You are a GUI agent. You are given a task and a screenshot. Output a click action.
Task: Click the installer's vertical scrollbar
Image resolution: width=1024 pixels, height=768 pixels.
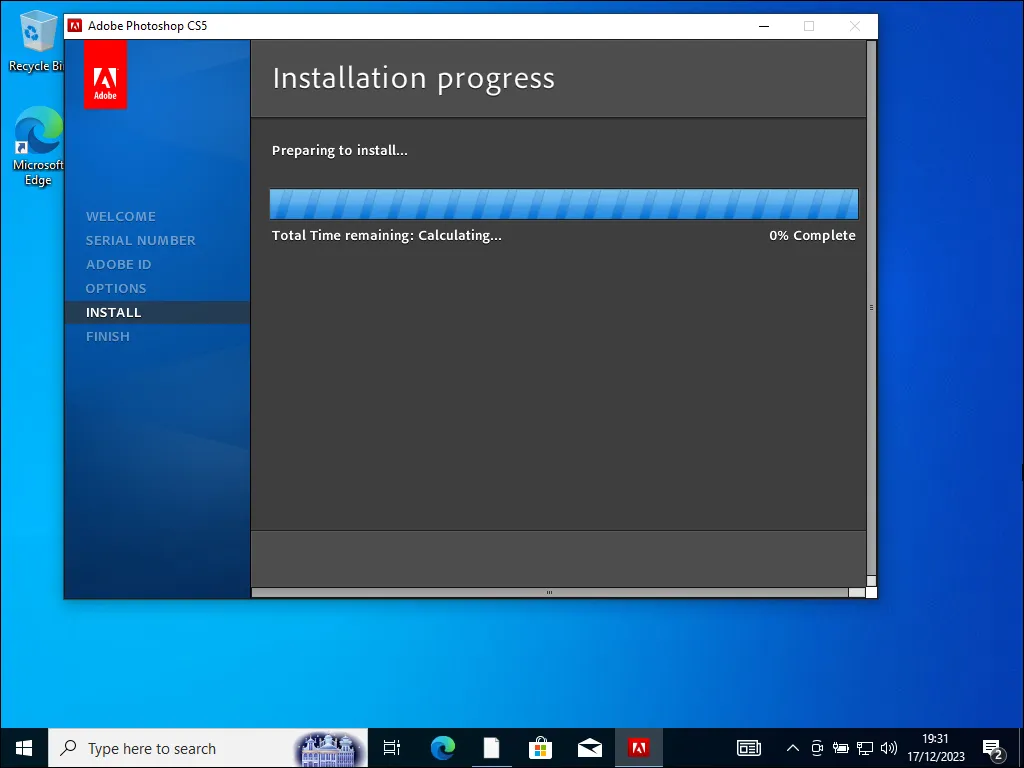tap(871, 308)
